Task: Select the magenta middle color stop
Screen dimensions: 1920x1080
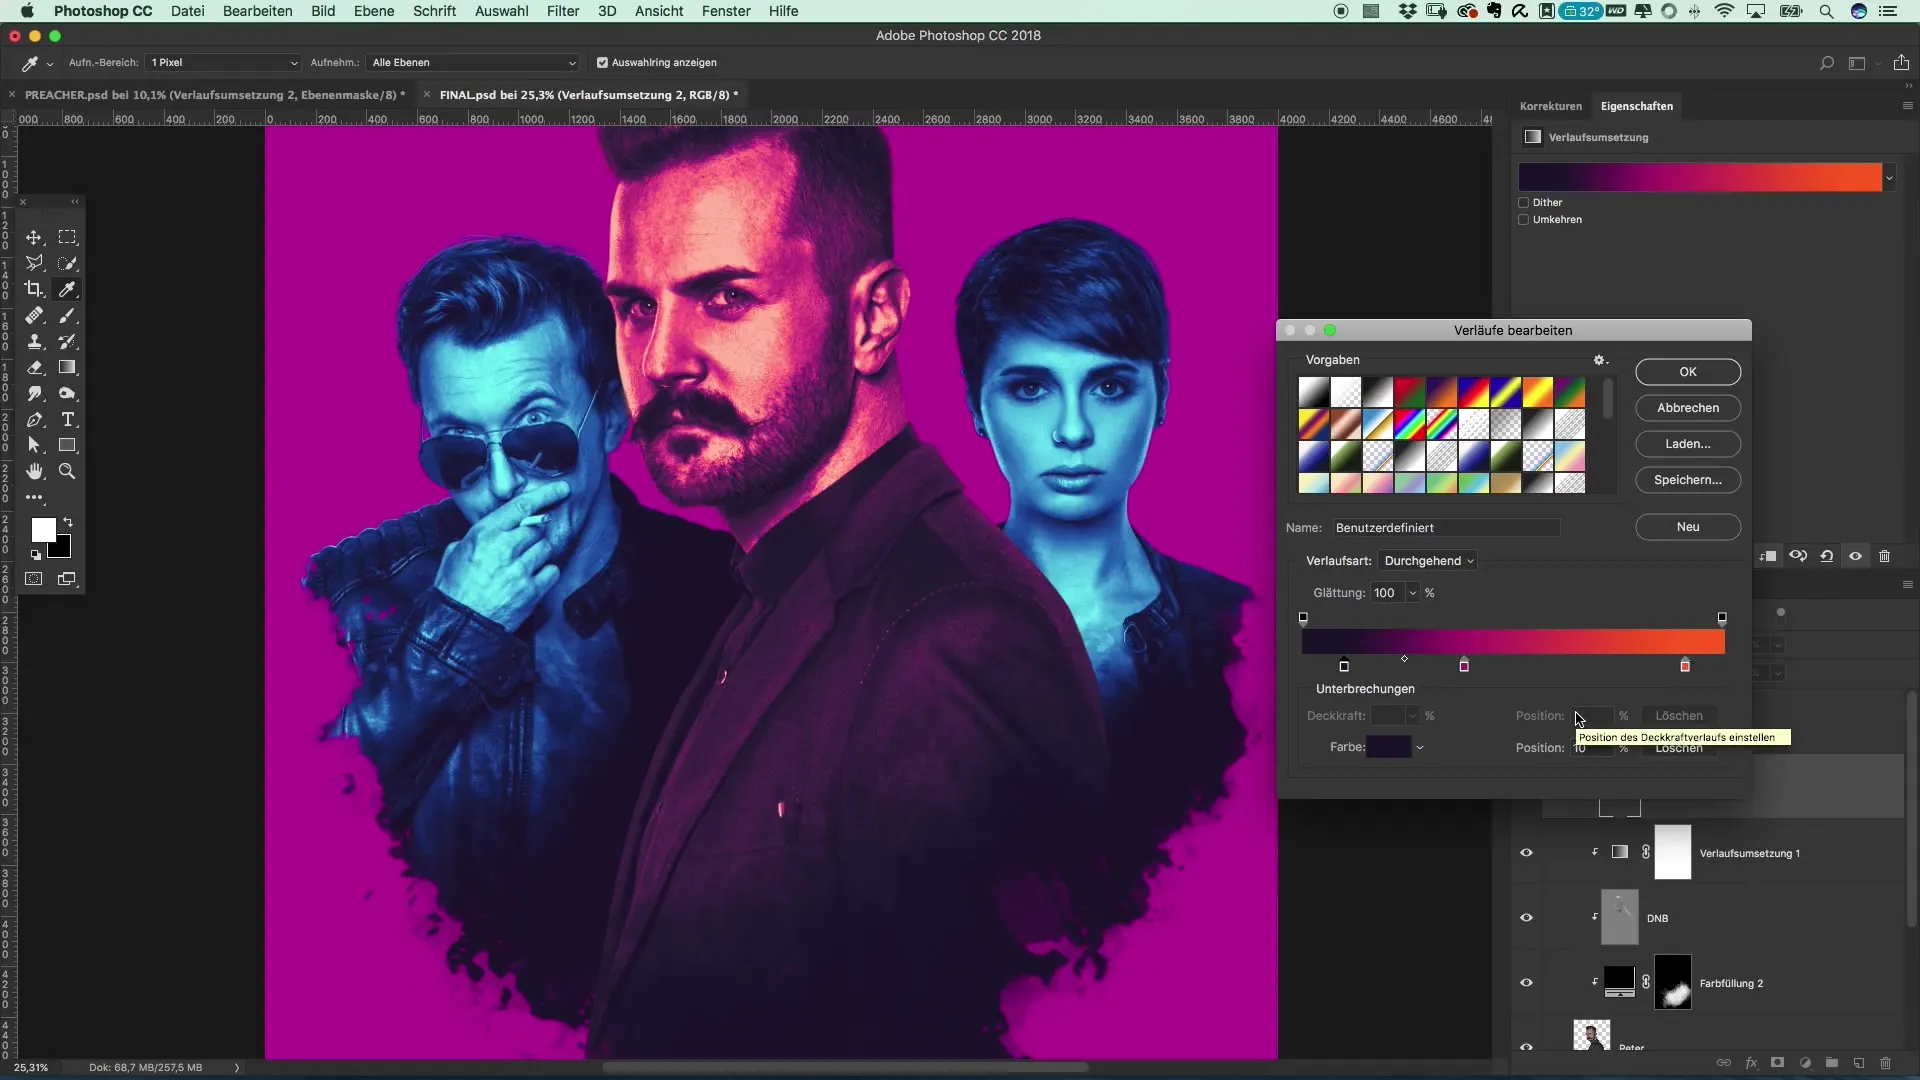Action: (1464, 665)
